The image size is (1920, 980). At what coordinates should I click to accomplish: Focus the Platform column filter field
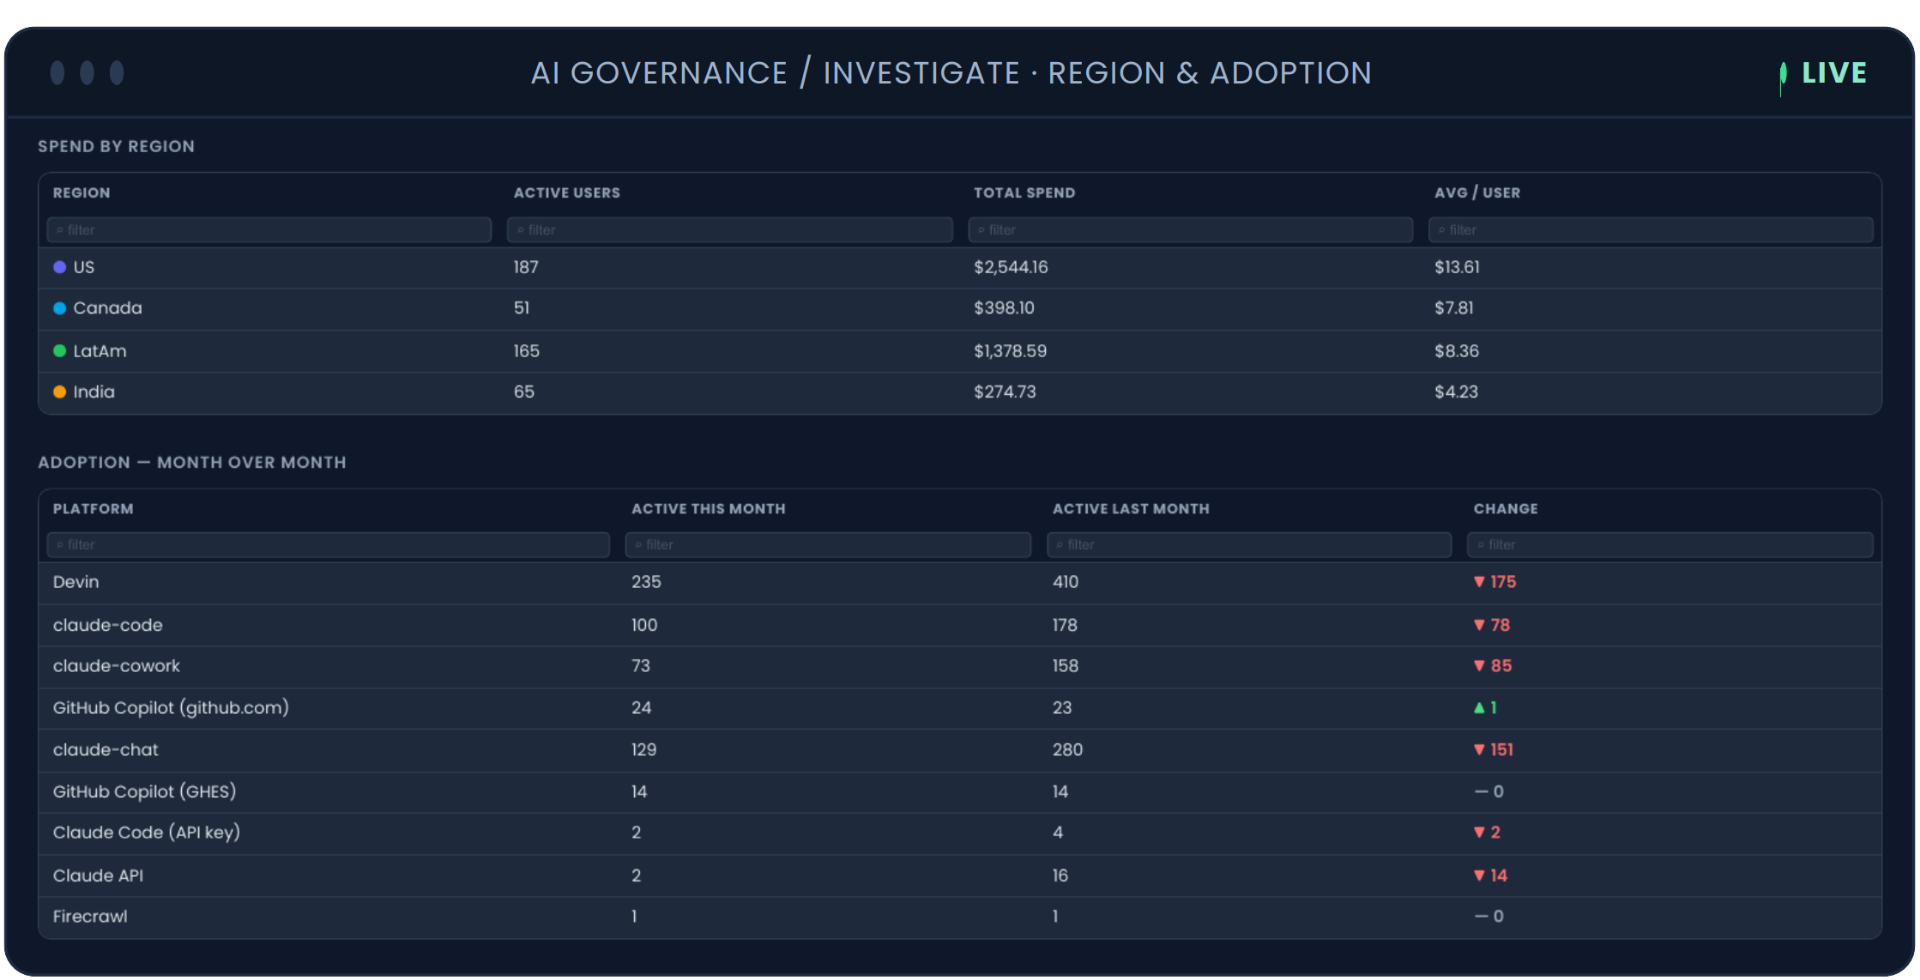tap(328, 545)
